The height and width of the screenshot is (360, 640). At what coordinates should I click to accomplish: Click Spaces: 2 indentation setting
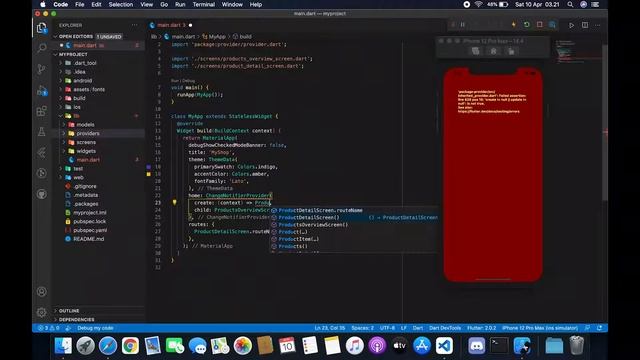(x=362, y=328)
